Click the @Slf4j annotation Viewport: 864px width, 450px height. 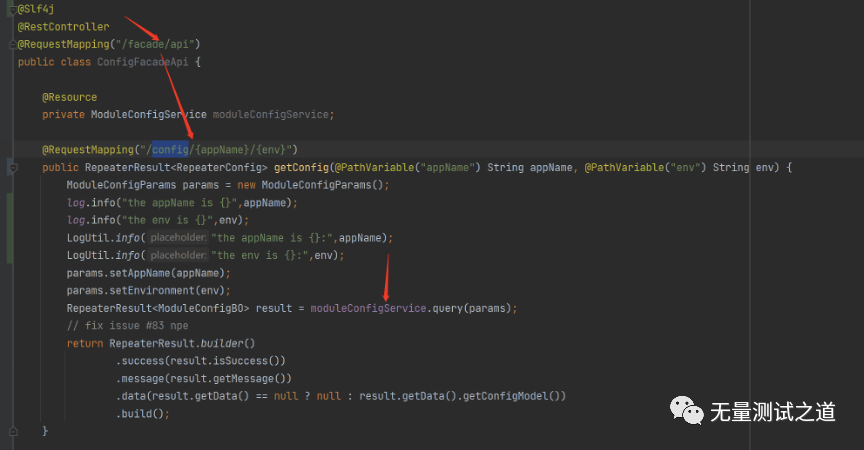[36, 9]
